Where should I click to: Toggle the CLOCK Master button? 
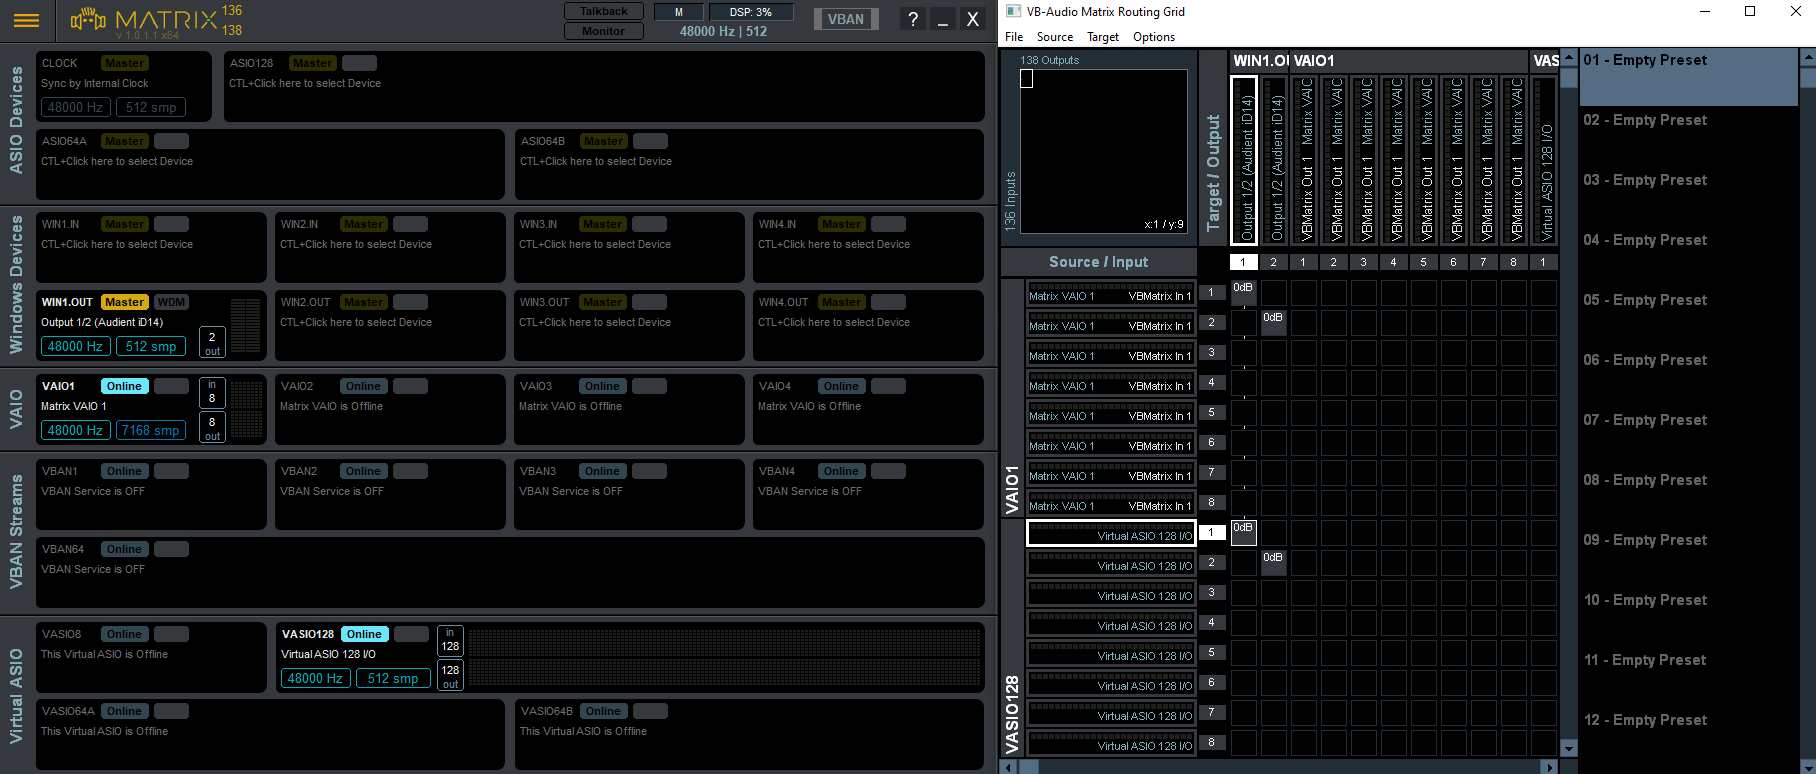point(124,63)
